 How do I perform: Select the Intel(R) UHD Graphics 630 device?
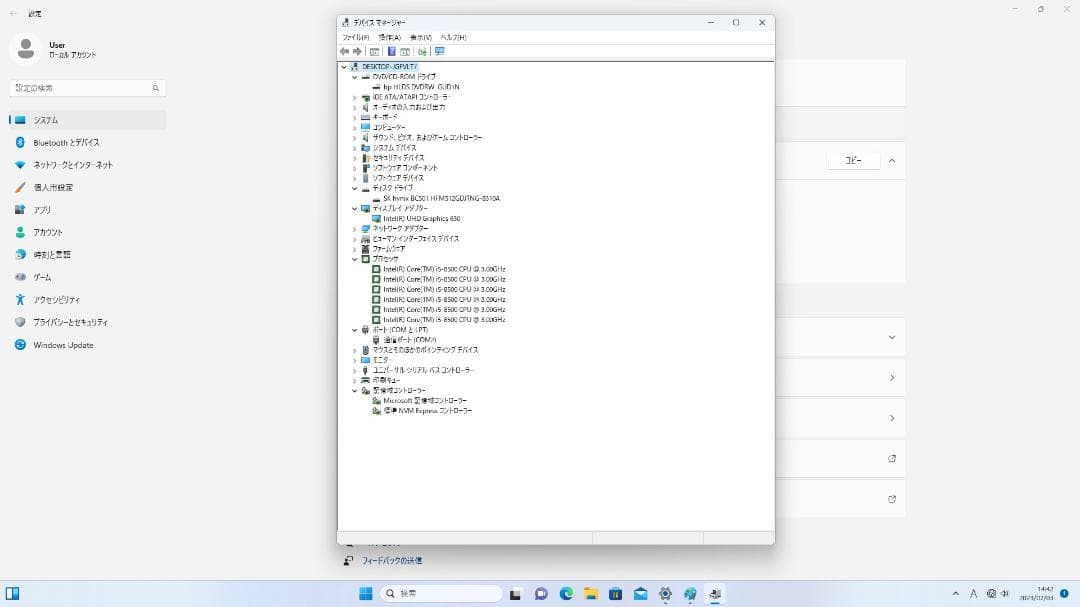click(x=421, y=218)
